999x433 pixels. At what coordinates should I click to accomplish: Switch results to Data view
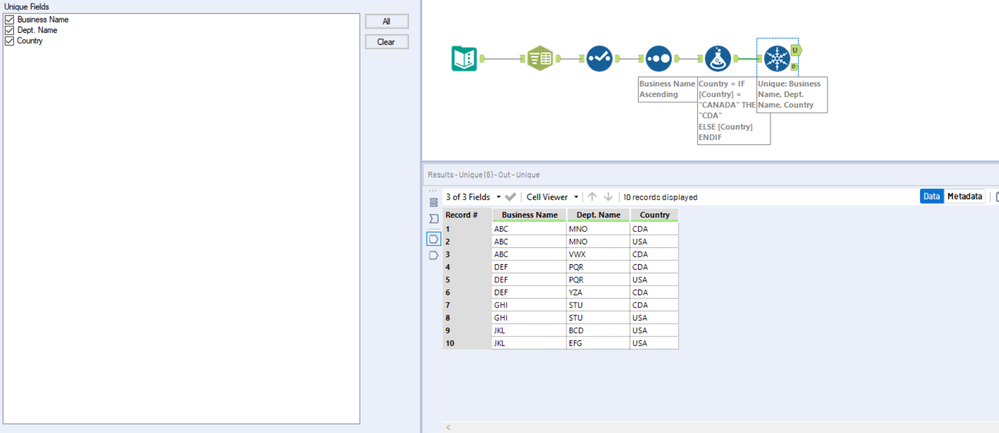tap(931, 197)
